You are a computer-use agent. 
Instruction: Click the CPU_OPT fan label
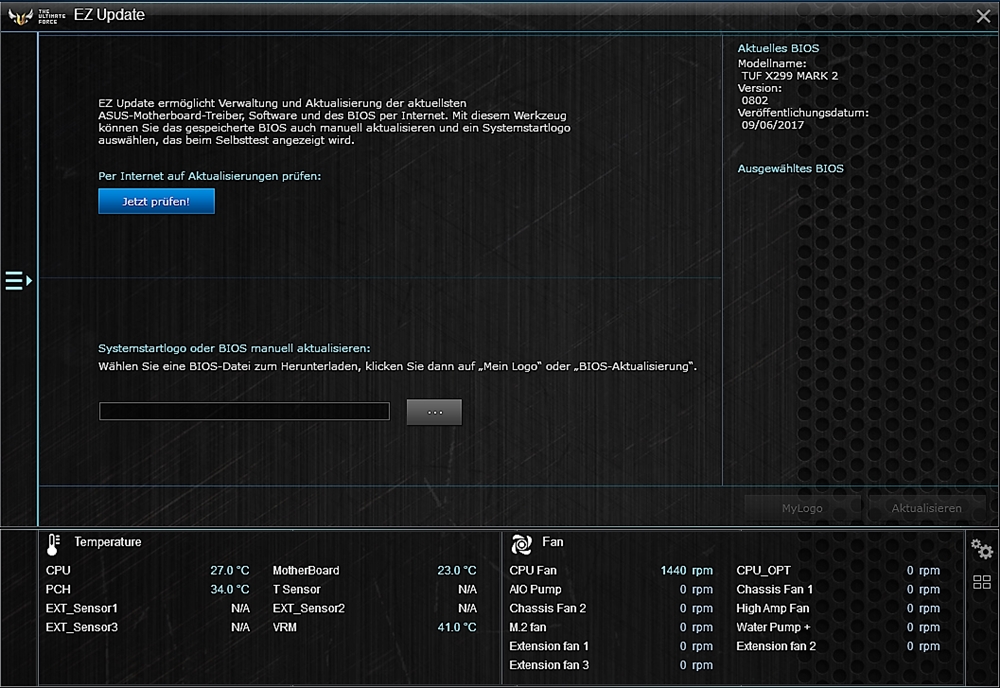pos(763,571)
